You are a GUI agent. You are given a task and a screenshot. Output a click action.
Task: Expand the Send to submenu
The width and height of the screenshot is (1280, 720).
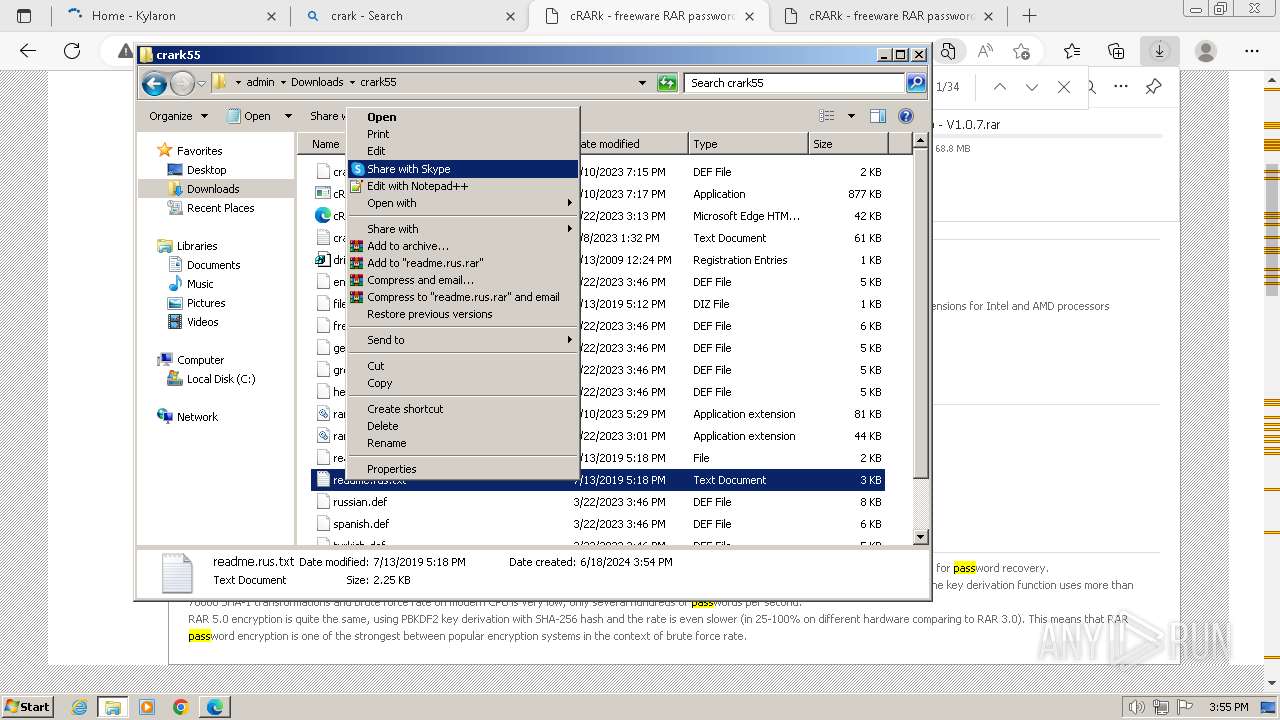462,340
